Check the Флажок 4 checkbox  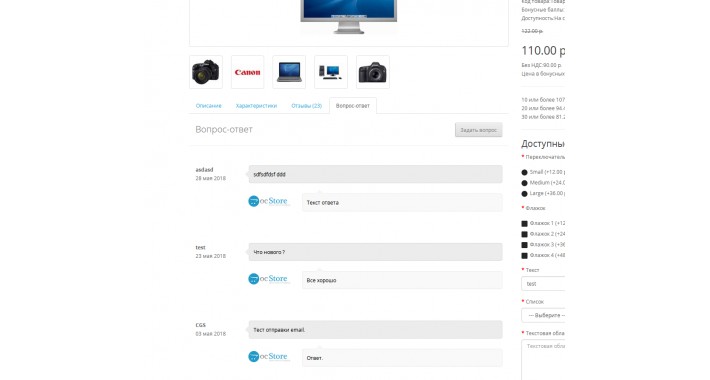coord(524,255)
